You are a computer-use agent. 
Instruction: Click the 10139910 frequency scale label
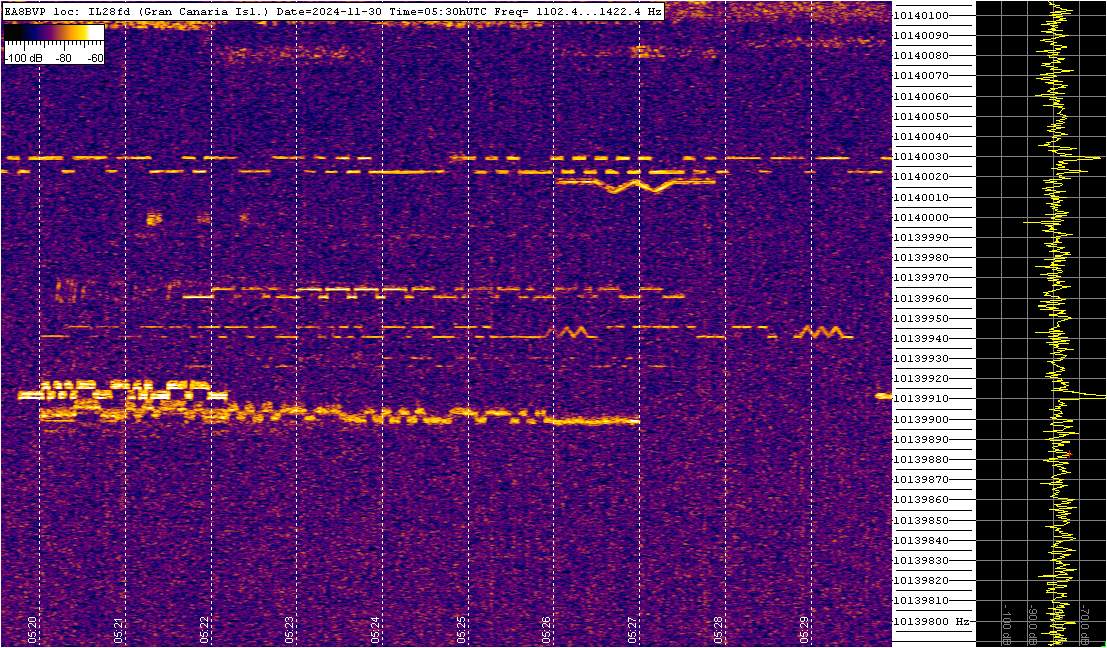(x=921, y=399)
